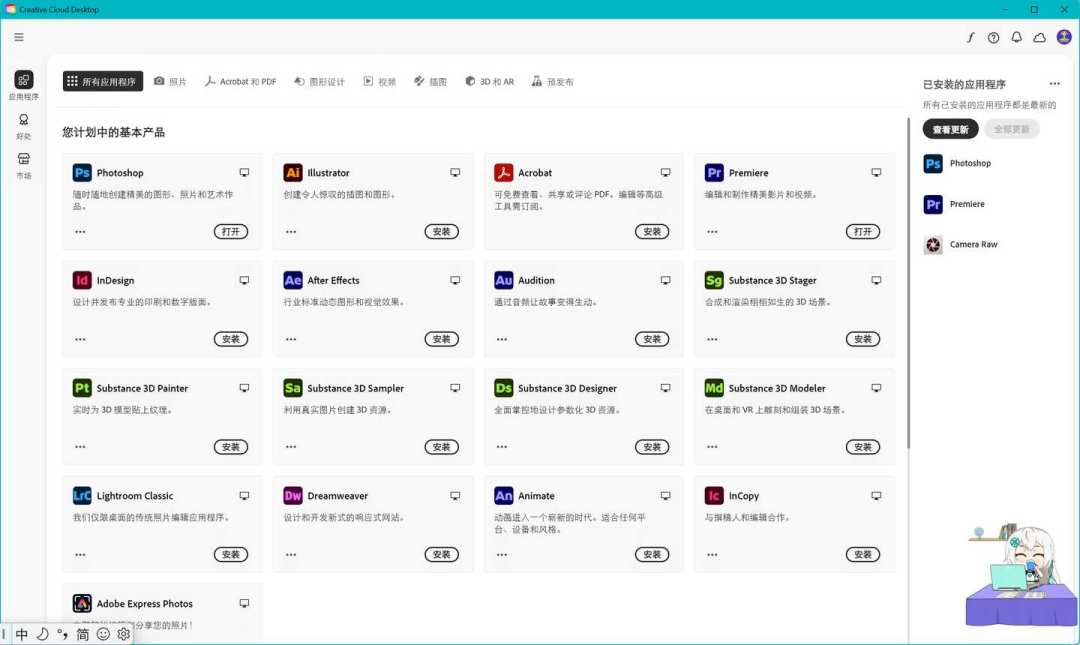Switch to the 插图 (Illustration) tab
1080x645 pixels.
pyautogui.click(x=430, y=81)
